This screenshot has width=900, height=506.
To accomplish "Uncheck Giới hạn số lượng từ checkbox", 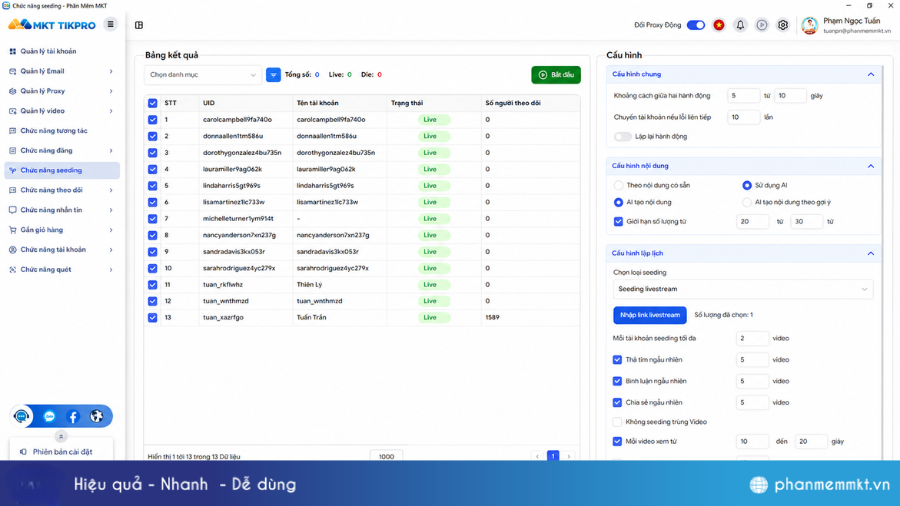I will coord(618,221).
